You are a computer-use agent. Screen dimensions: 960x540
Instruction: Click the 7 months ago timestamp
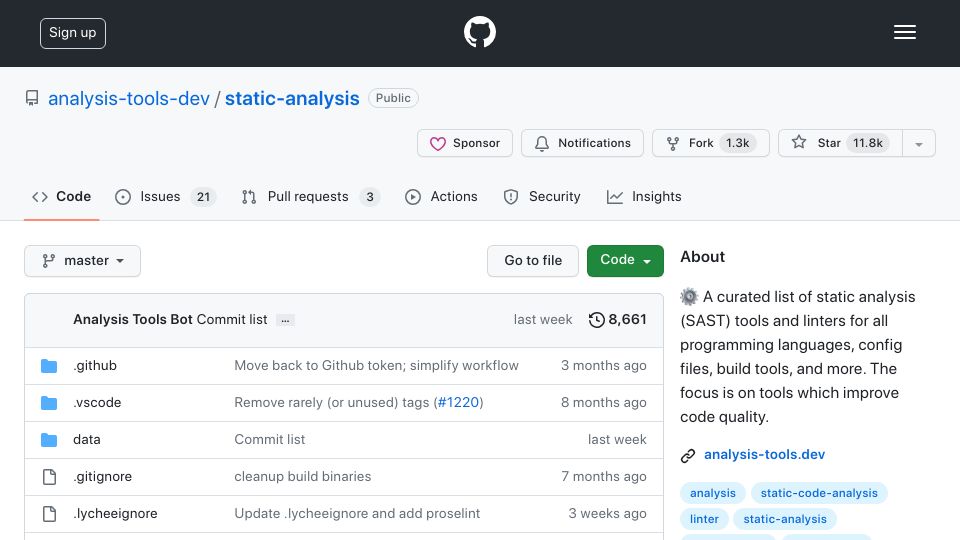(604, 476)
